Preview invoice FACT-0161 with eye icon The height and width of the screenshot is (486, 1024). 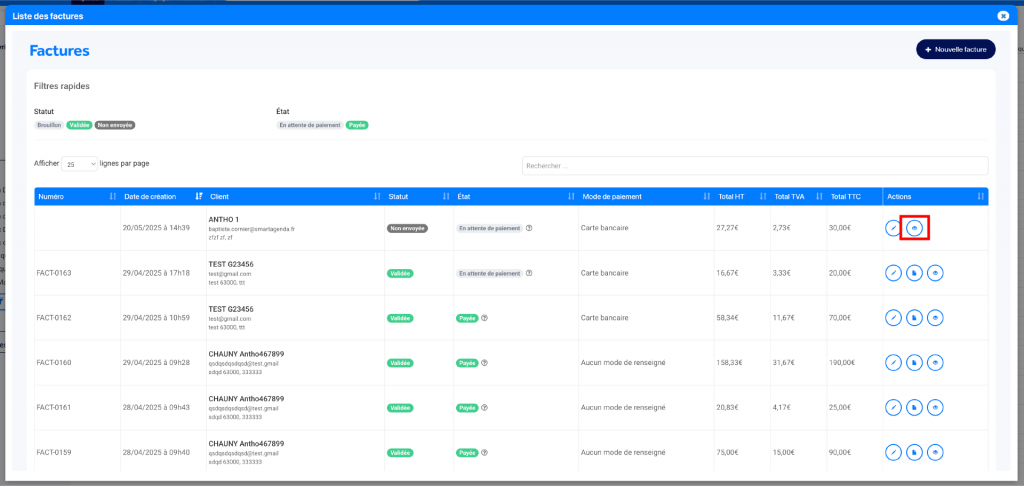click(x=936, y=408)
